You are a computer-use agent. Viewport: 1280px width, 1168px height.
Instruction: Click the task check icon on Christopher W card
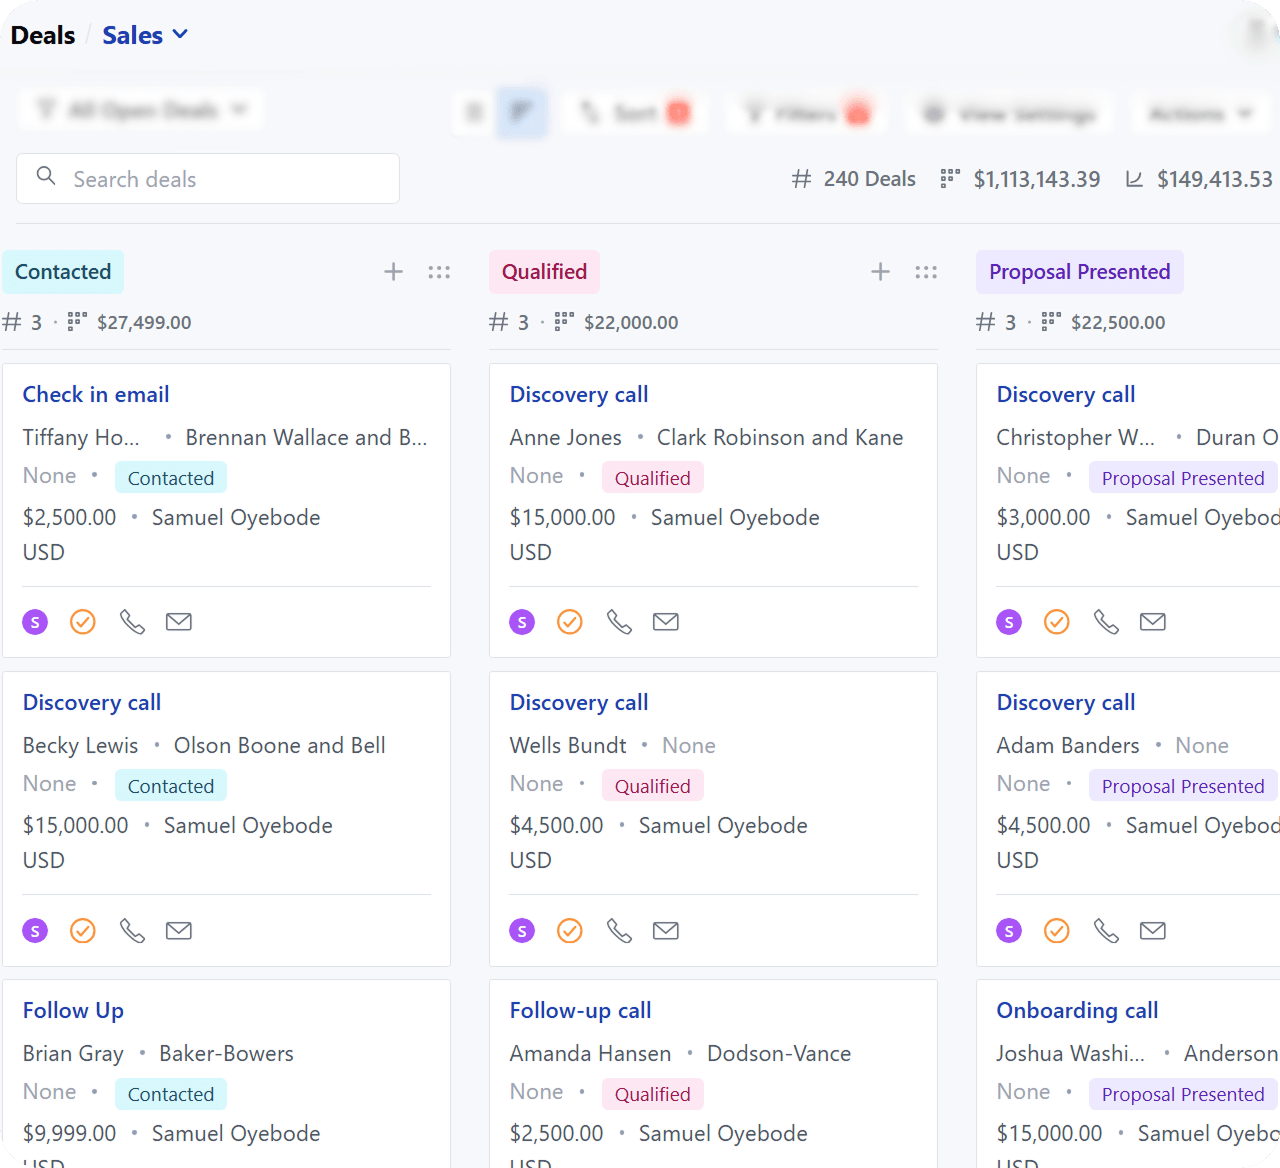[1057, 622]
